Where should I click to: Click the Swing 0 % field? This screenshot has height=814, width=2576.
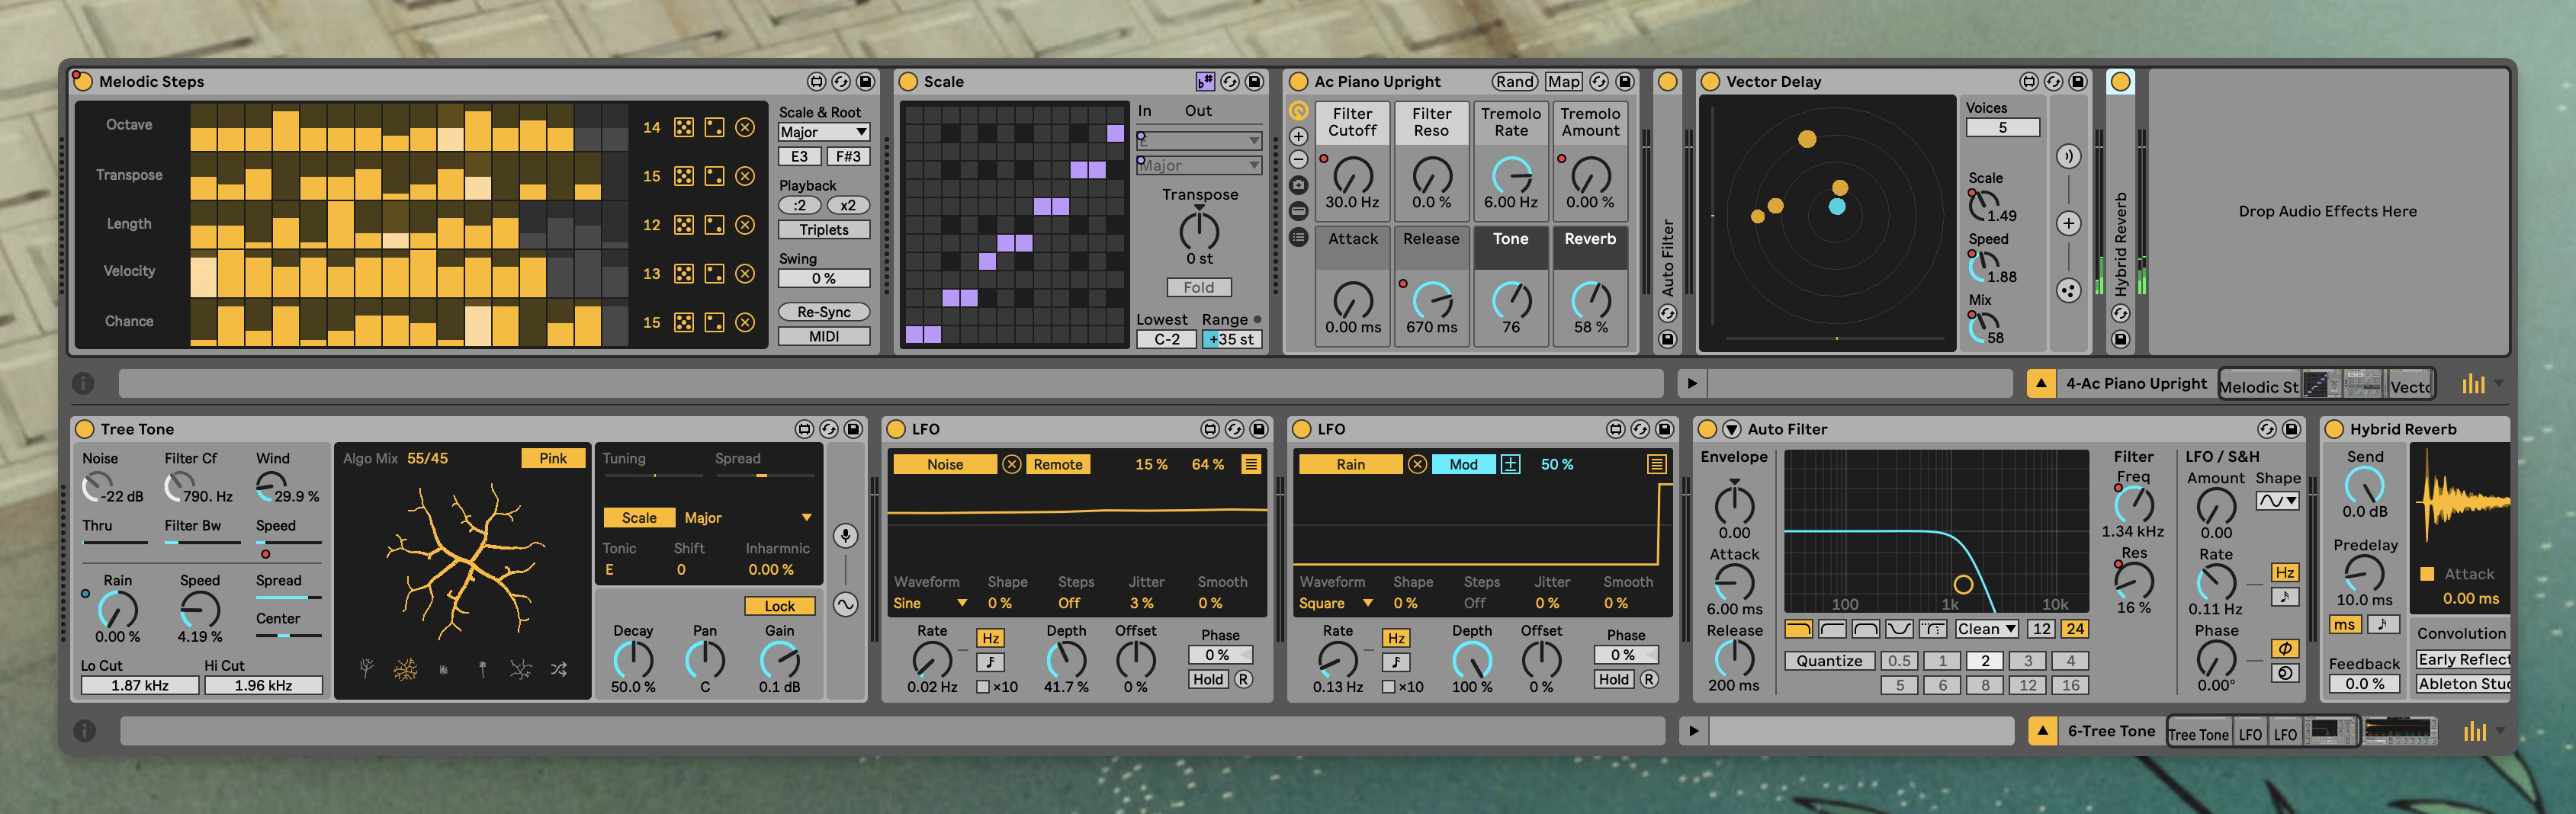824,279
